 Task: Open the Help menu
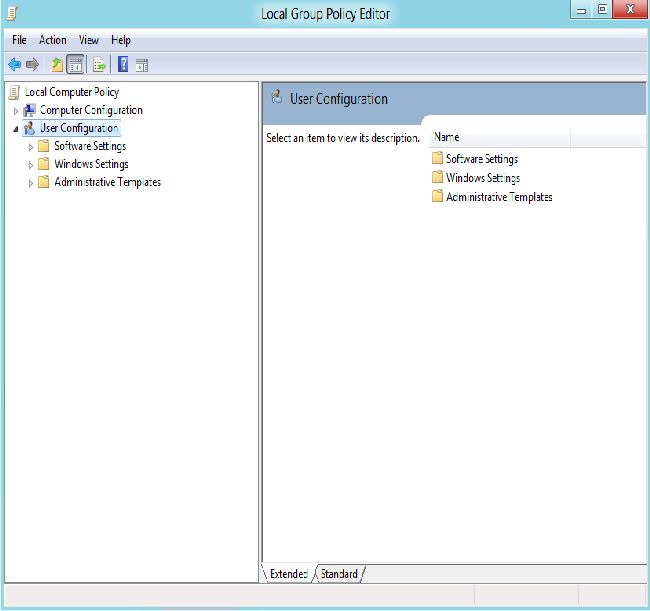point(121,40)
